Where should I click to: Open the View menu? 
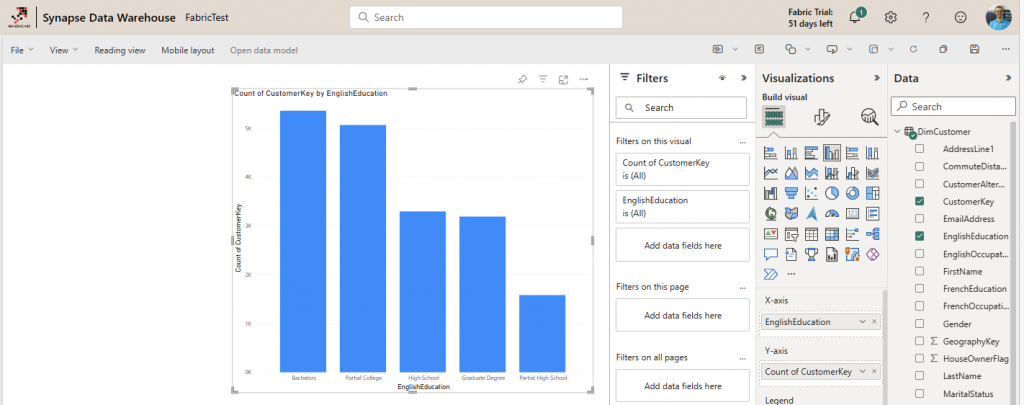pos(63,50)
